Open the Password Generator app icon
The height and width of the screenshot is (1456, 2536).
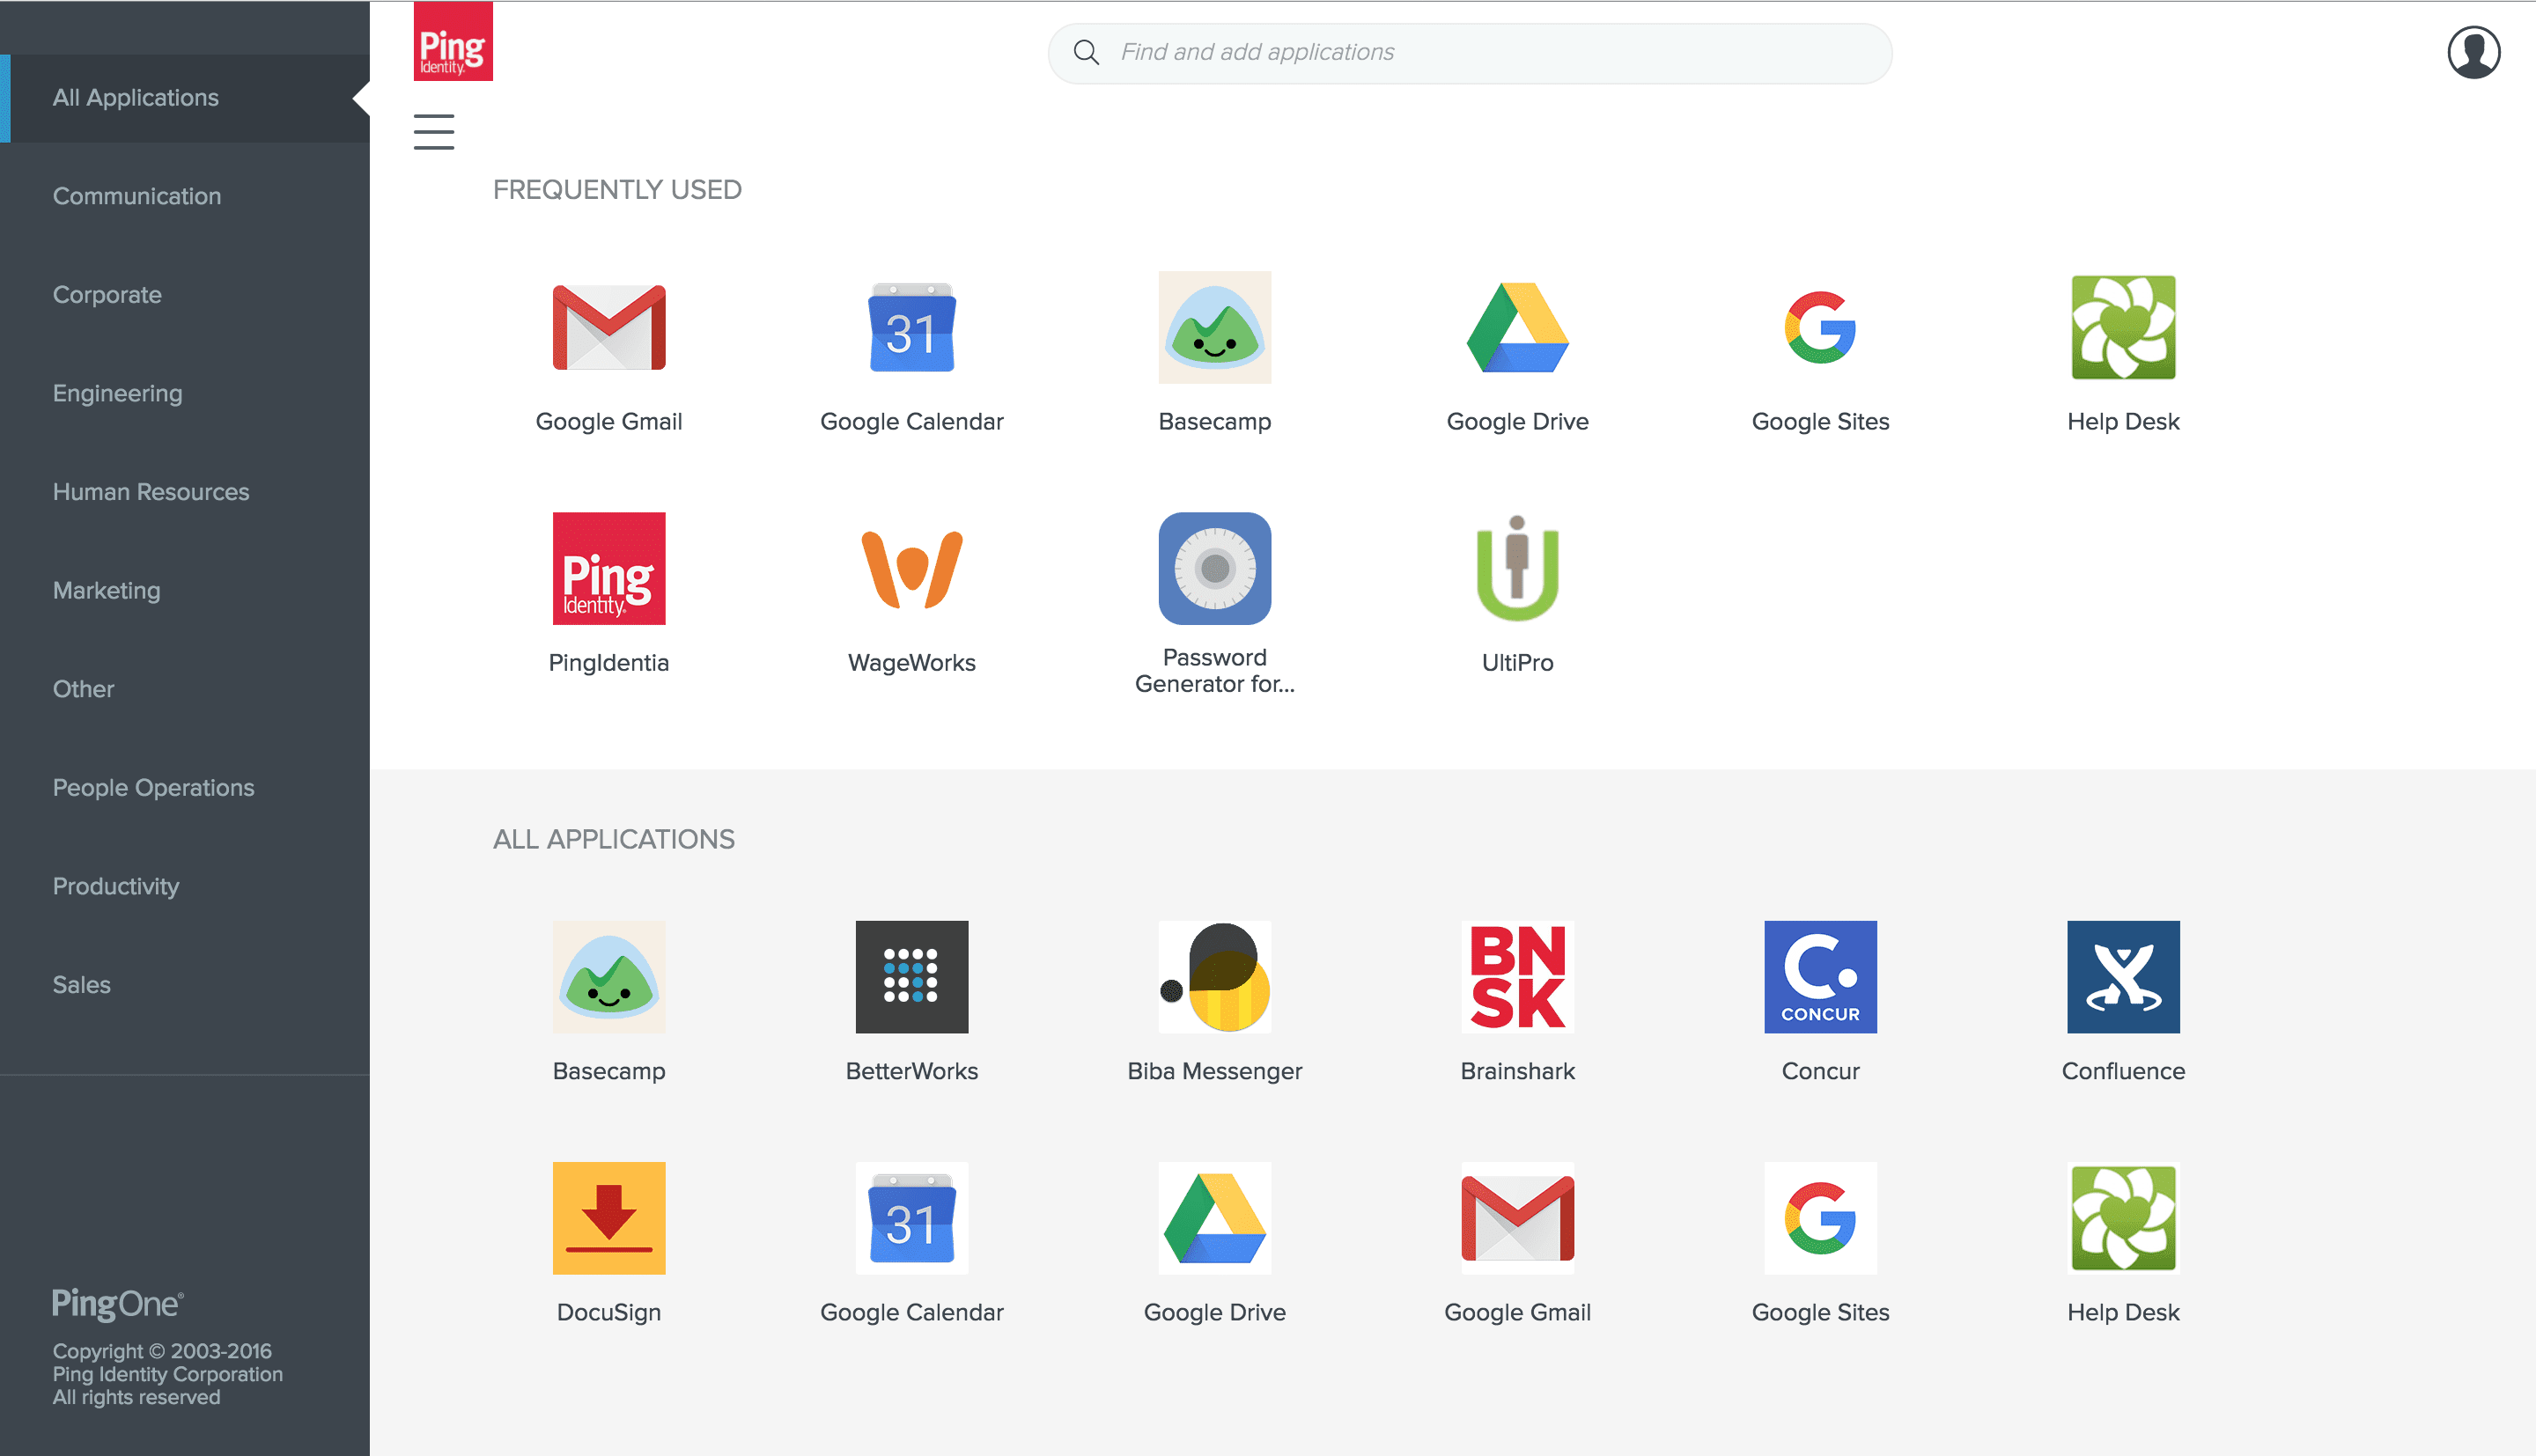(x=1214, y=569)
